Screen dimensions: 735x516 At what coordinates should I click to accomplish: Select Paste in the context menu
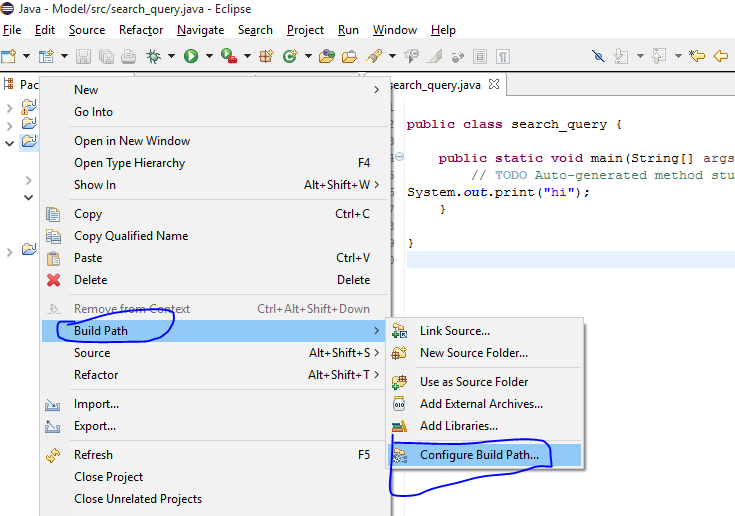pyautogui.click(x=216, y=258)
